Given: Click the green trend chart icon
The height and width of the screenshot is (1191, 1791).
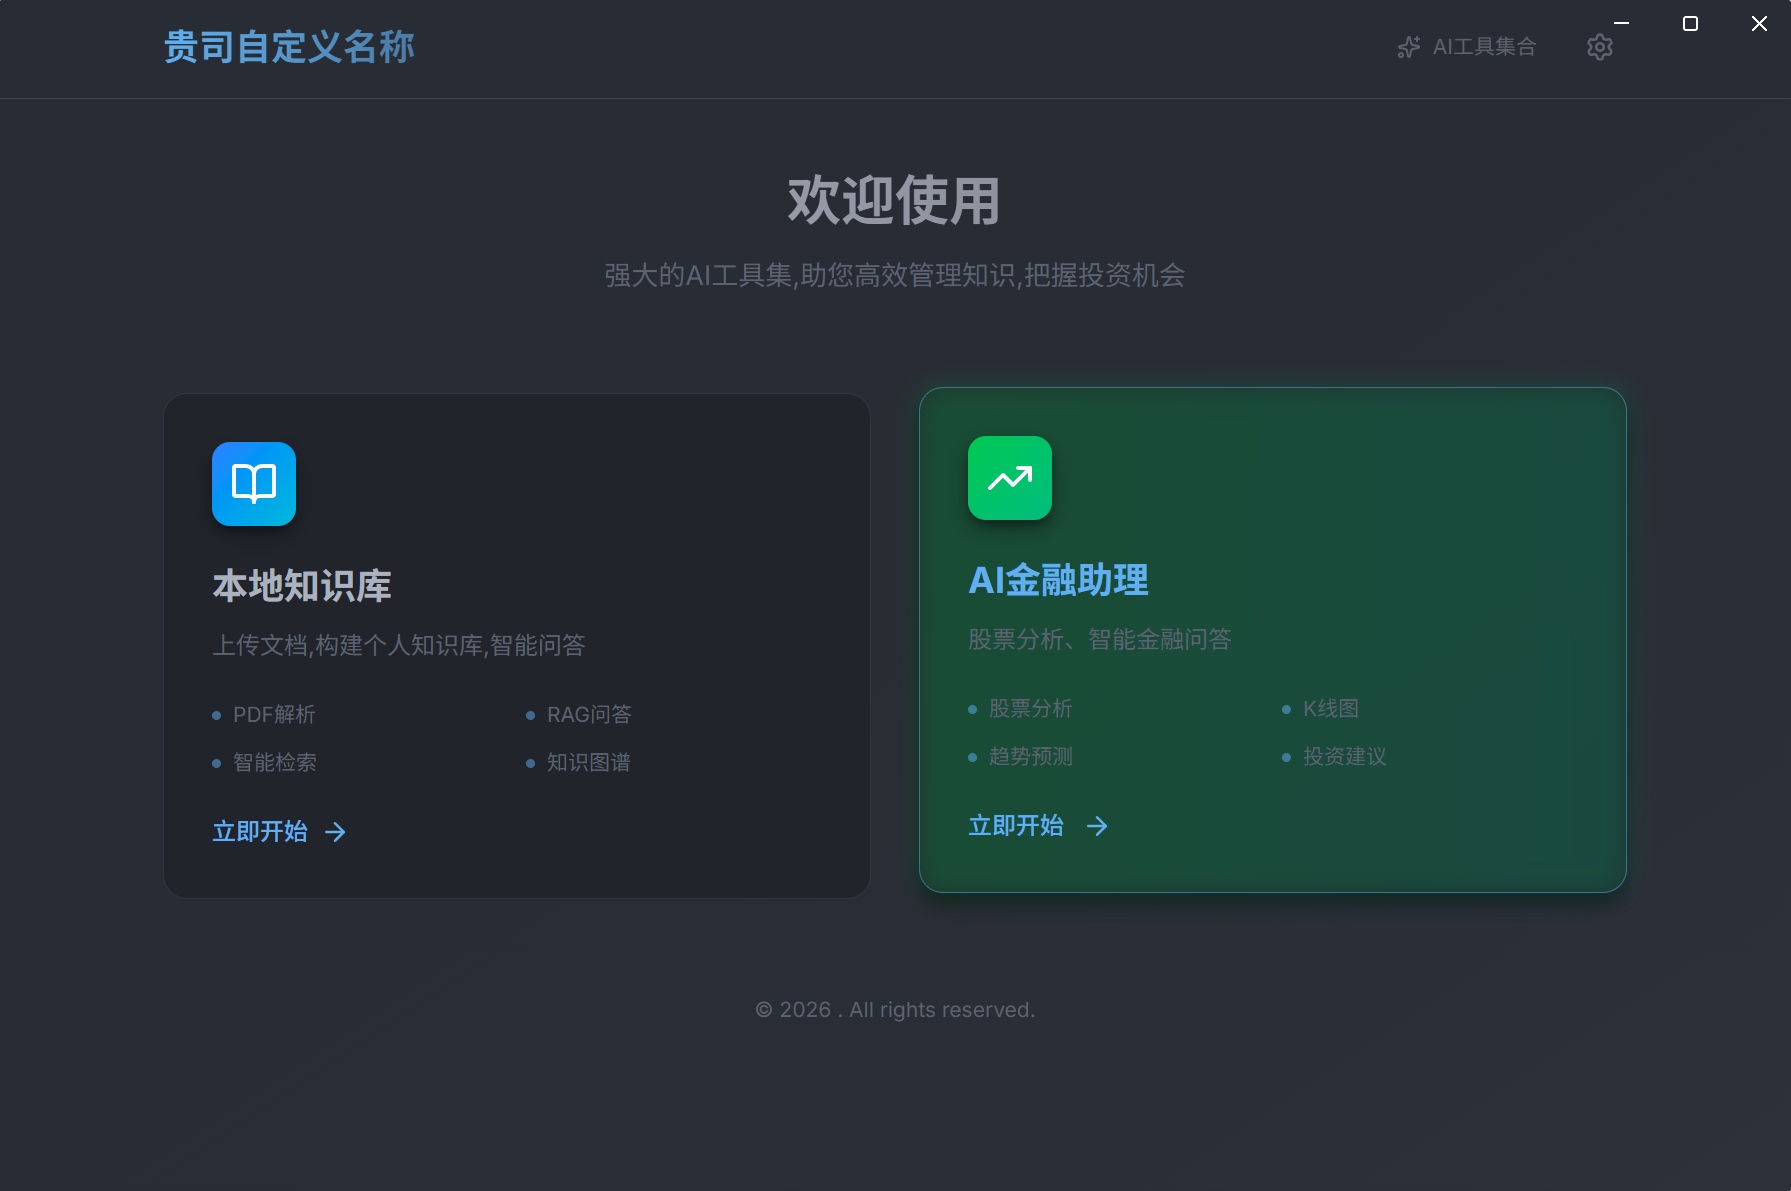Looking at the screenshot, I should pyautogui.click(x=1009, y=478).
